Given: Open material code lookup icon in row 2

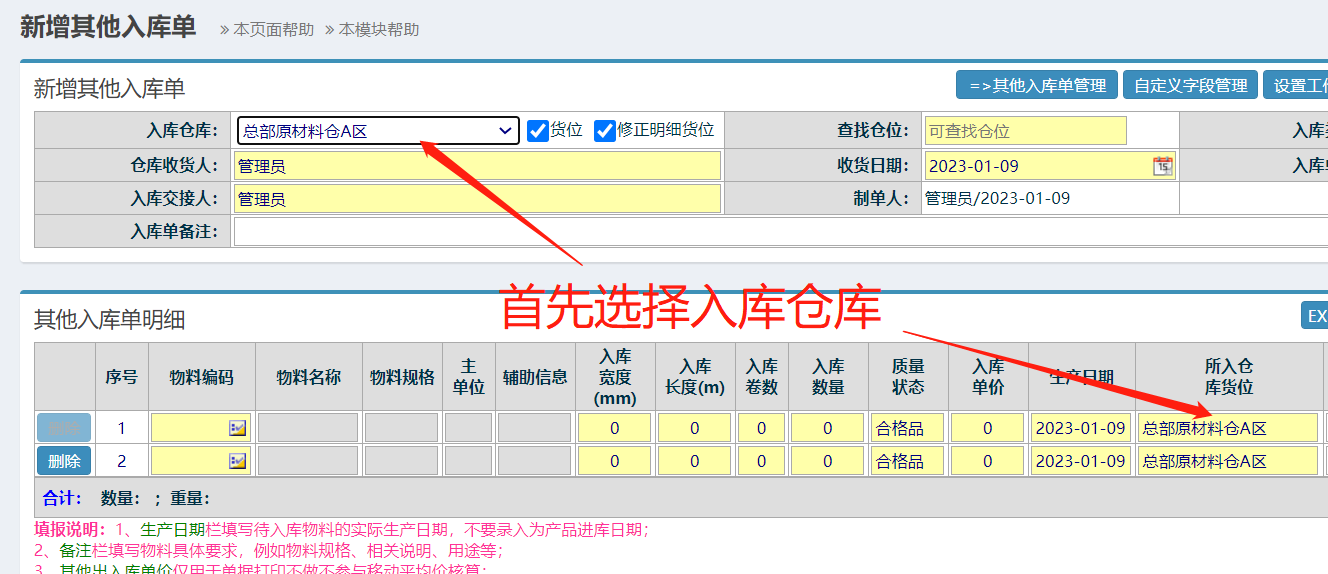Looking at the screenshot, I should 237,461.
